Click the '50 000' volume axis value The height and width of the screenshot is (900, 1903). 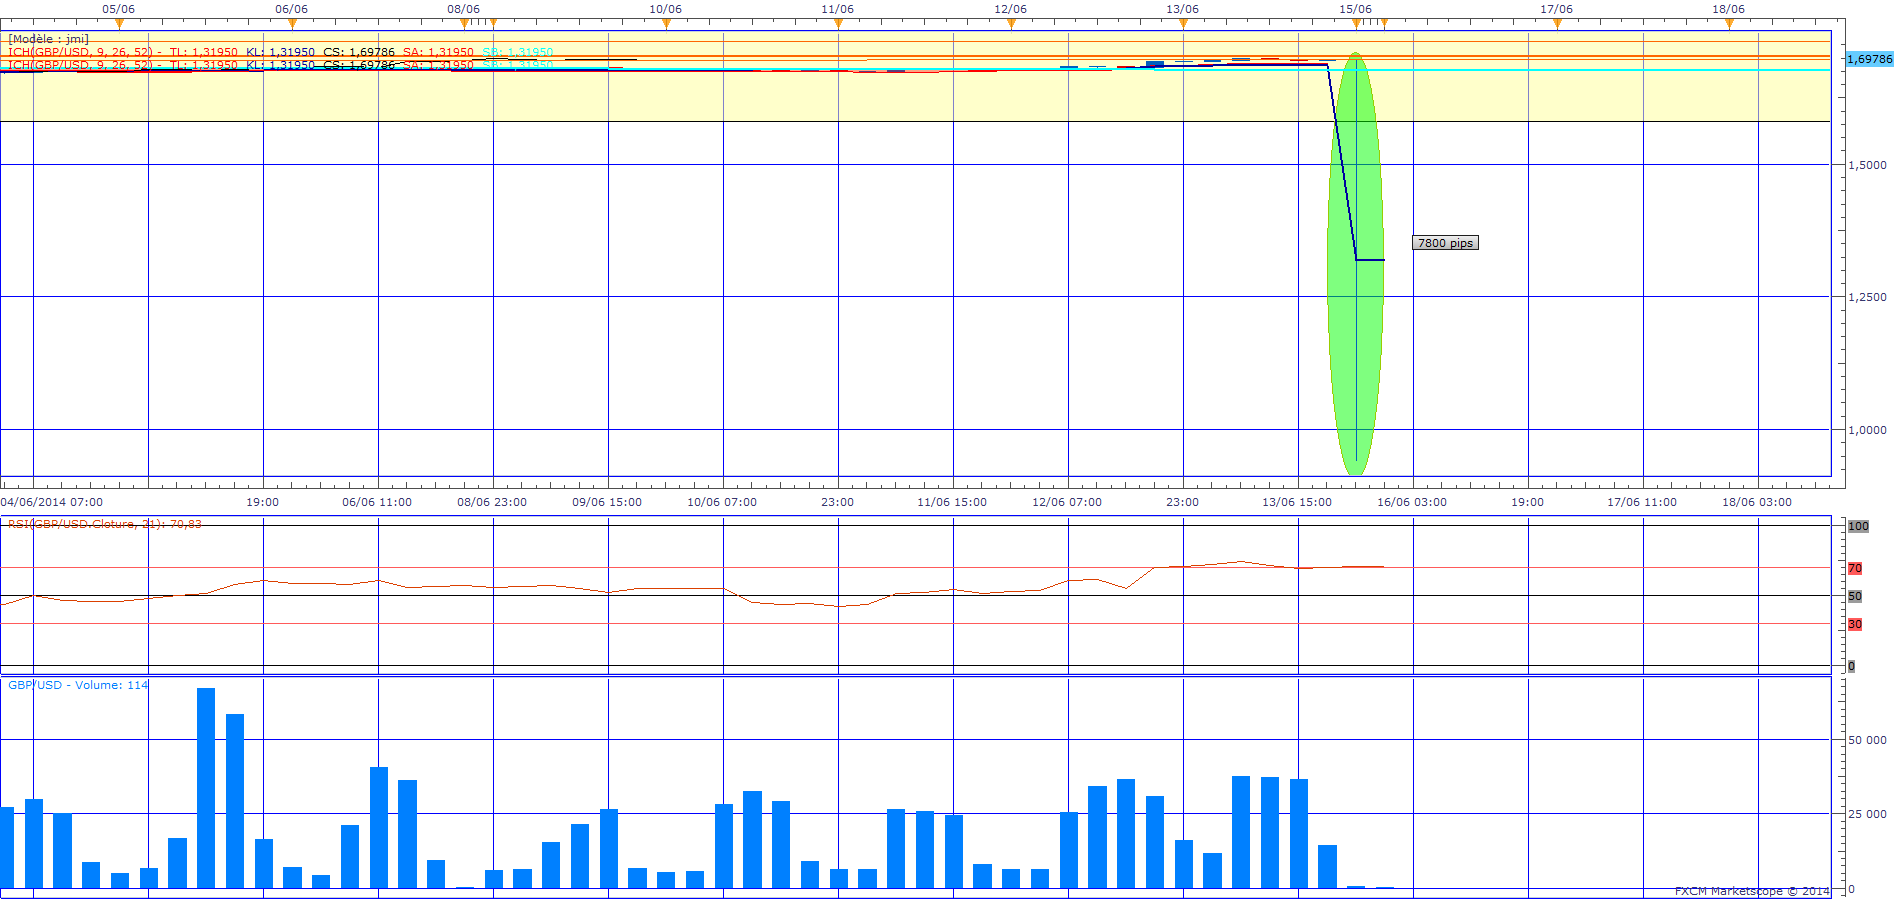(x=1867, y=740)
